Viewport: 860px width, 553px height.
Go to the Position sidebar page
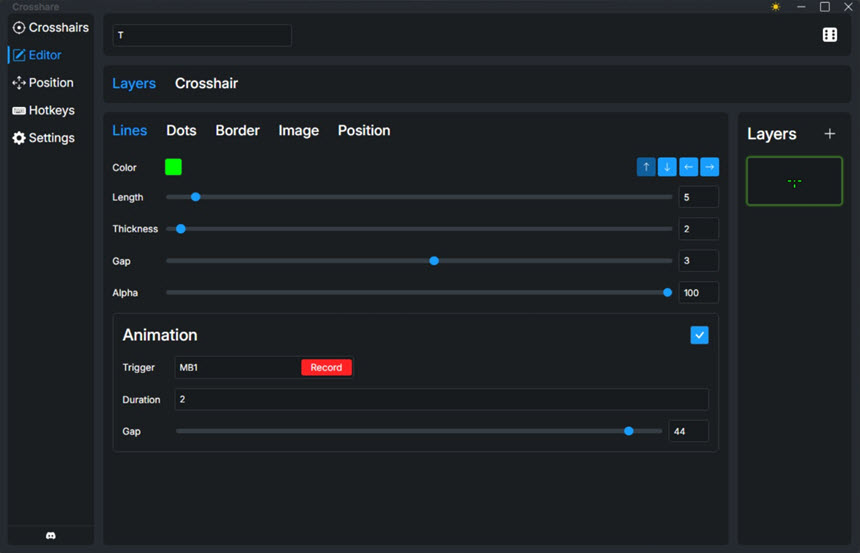pyautogui.click(x=43, y=83)
